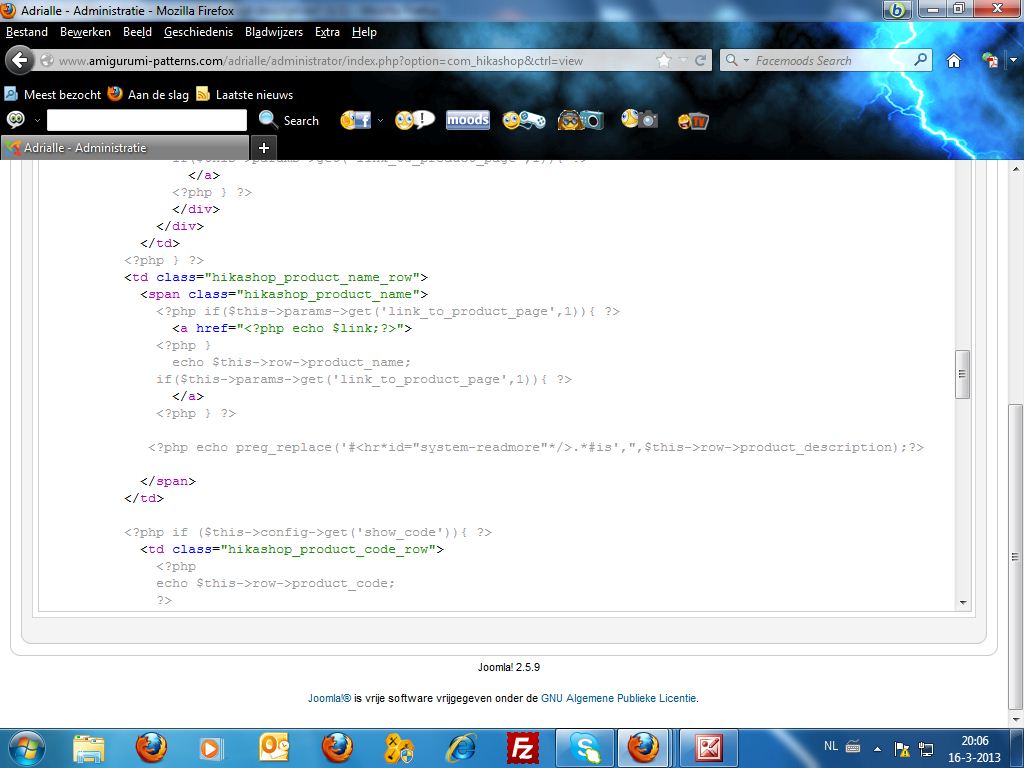Open Skype from the taskbar

pyautogui.click(x=584, y=747)
